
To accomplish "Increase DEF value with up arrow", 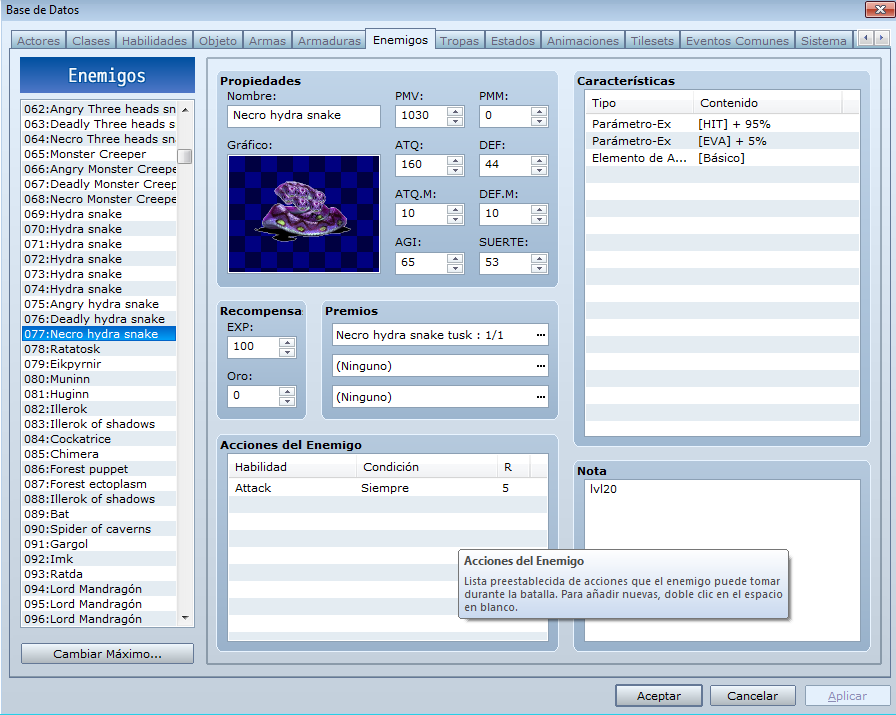I will (539, 160).
